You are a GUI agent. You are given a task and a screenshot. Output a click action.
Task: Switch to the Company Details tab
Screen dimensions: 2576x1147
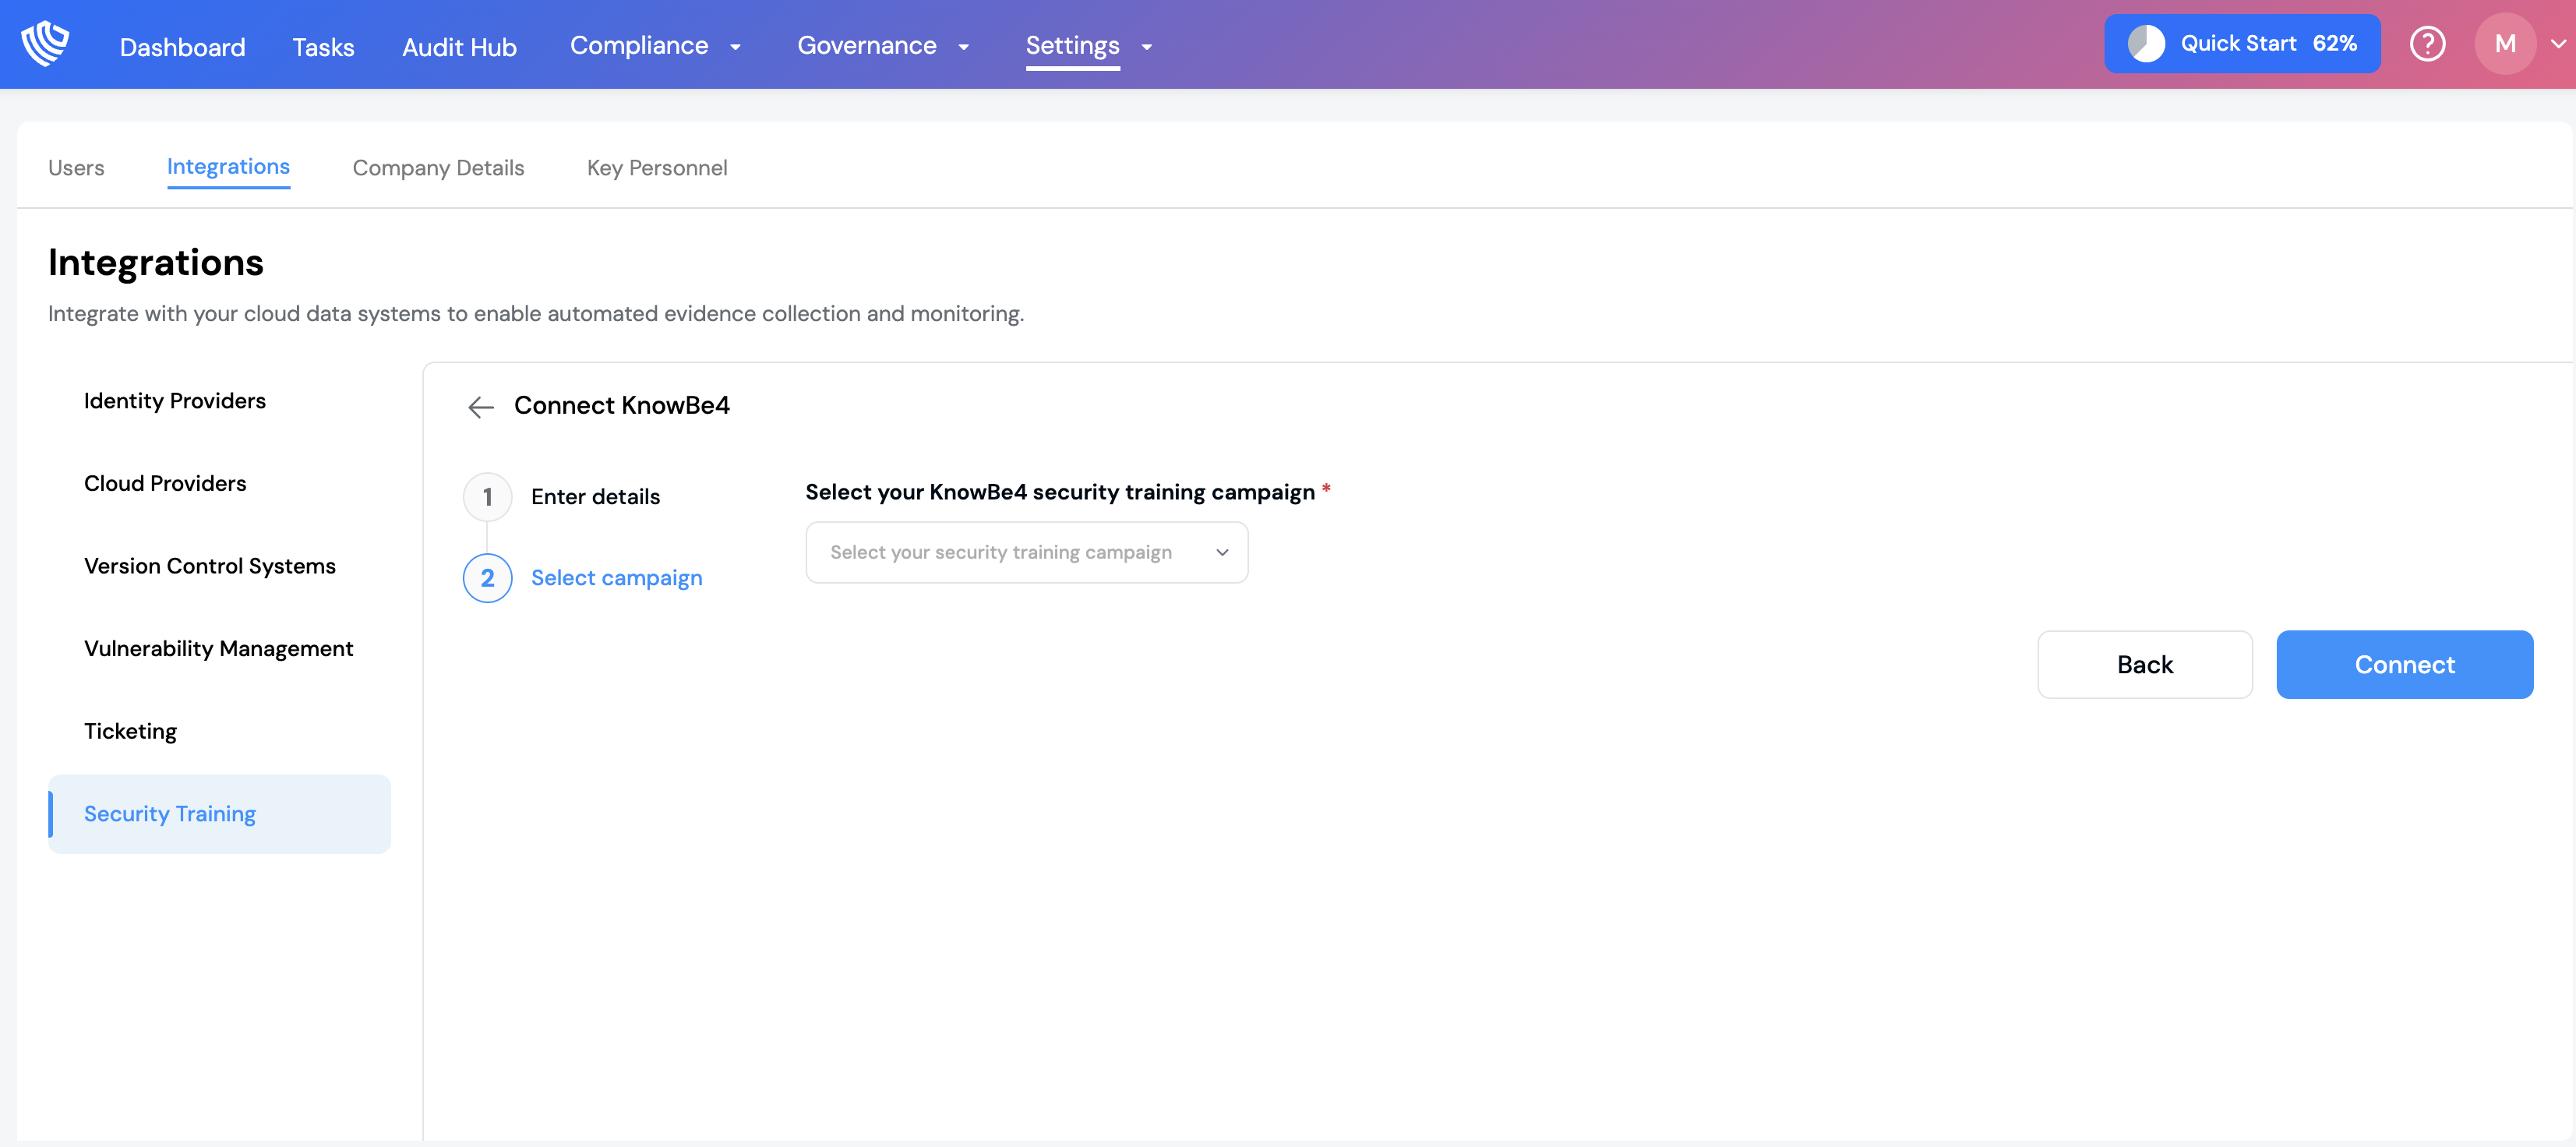[438, 168]
